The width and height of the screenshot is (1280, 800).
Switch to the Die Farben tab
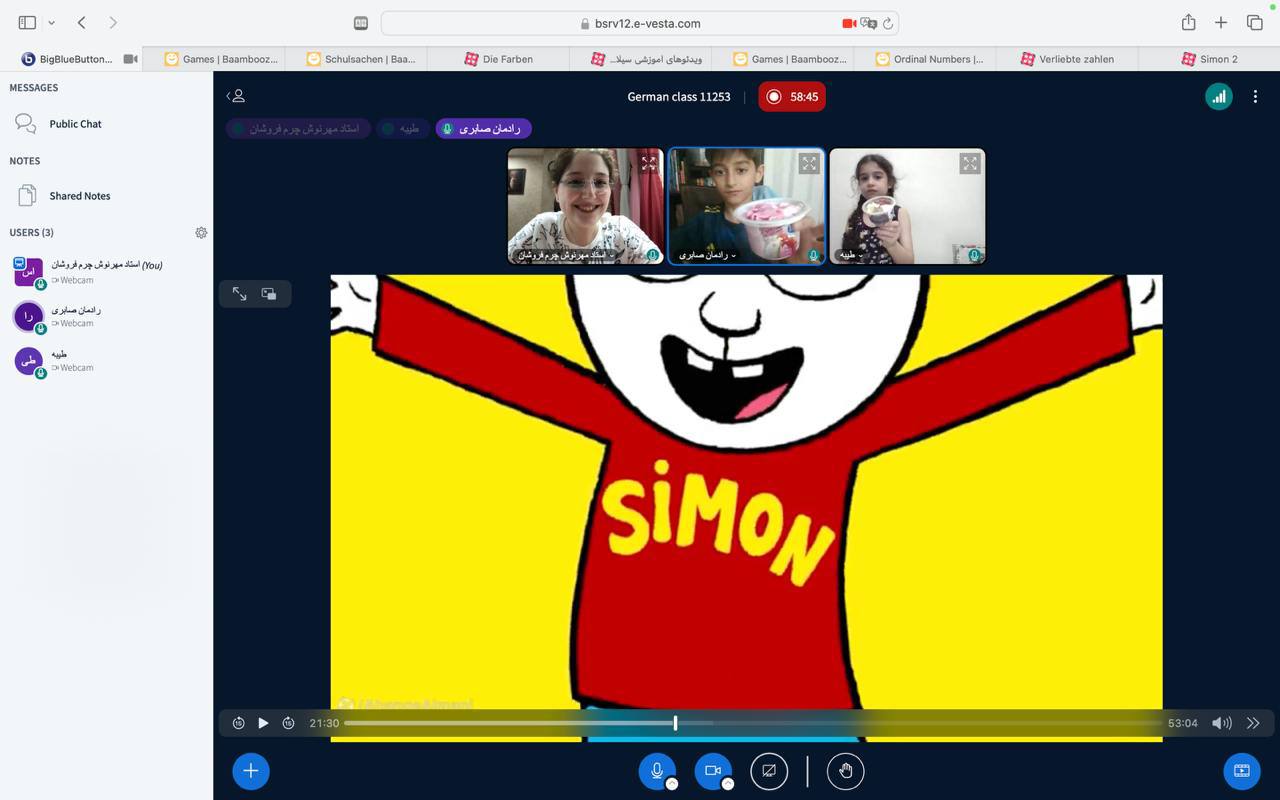point(498,59)
